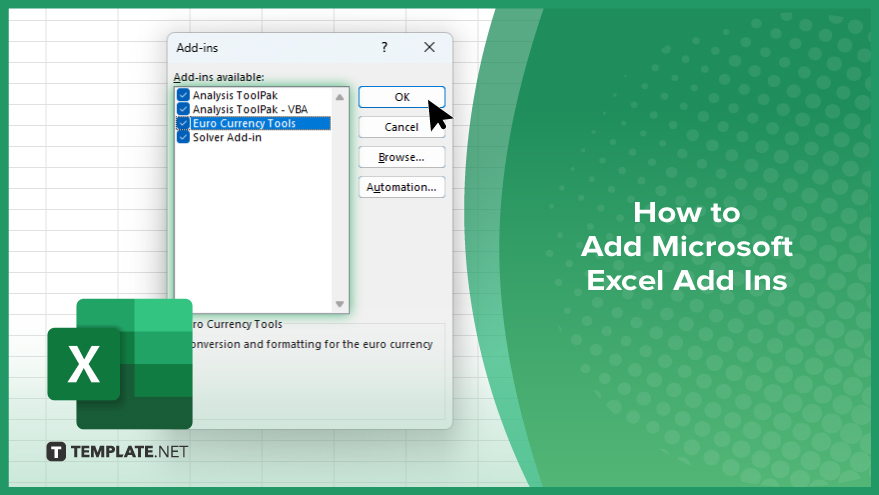879x495 pixels.
Task: Open the Browse... file dialog
Action: (x=401, y=158)
